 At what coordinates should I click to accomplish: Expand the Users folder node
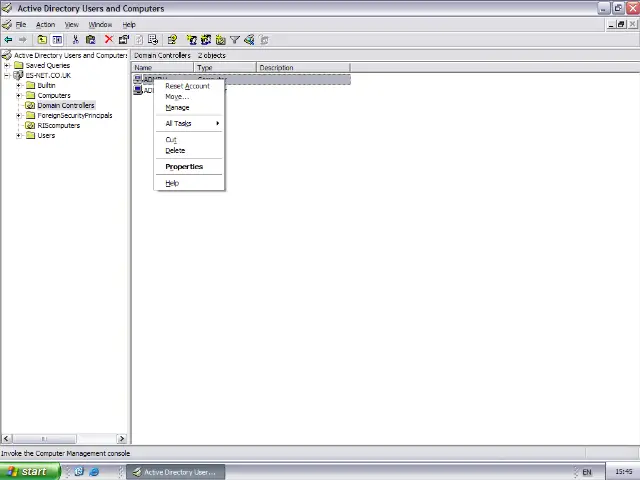click(x=18, y=136)
